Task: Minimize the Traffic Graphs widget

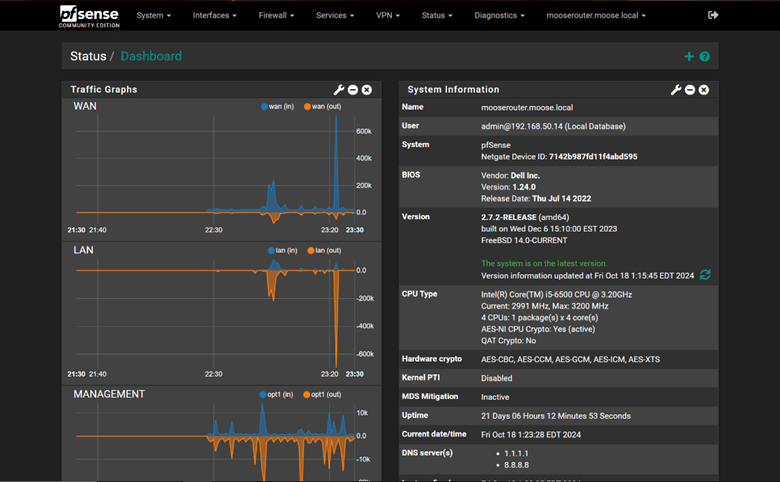Action: pos(353,90)
